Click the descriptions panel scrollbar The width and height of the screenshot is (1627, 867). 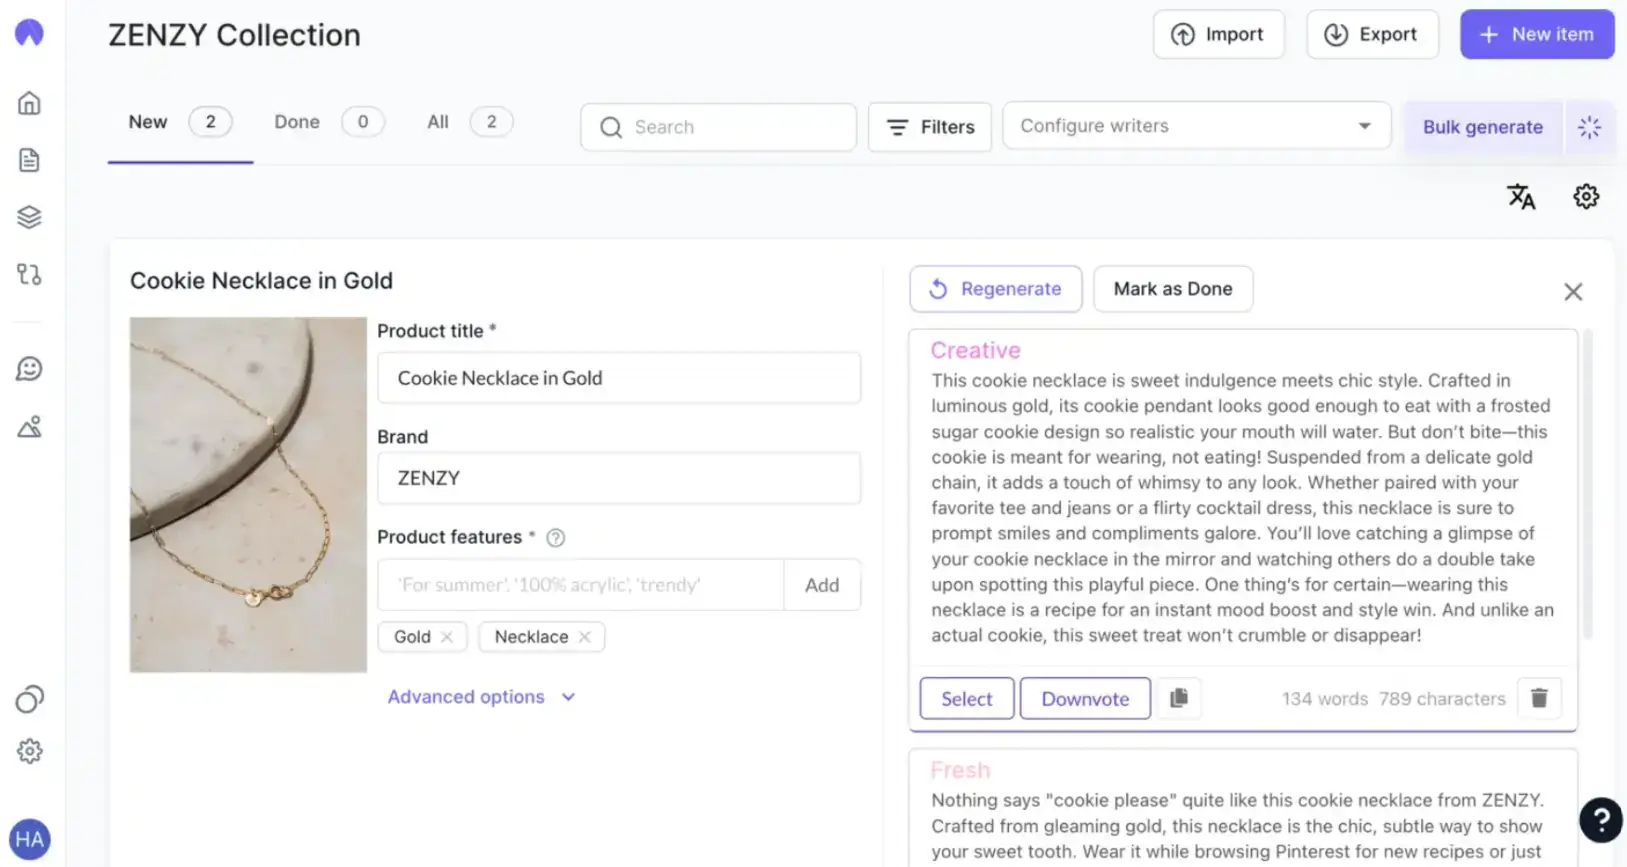tap(1587, 486)
